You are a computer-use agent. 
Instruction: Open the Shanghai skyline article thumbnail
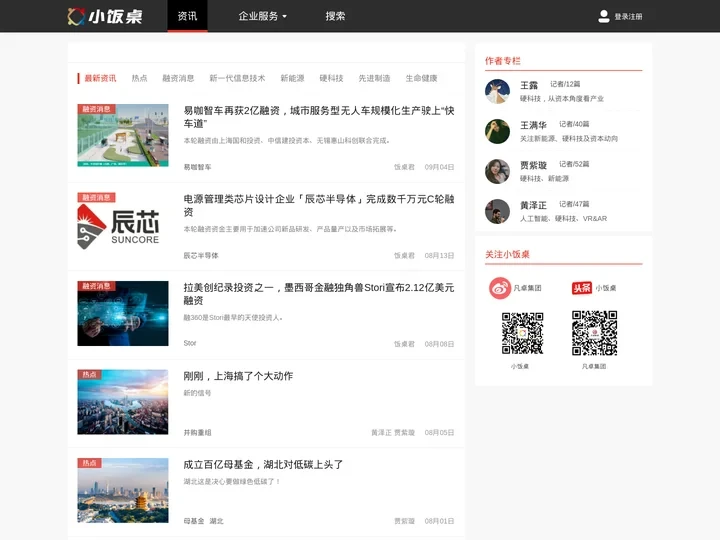[123, 402]
